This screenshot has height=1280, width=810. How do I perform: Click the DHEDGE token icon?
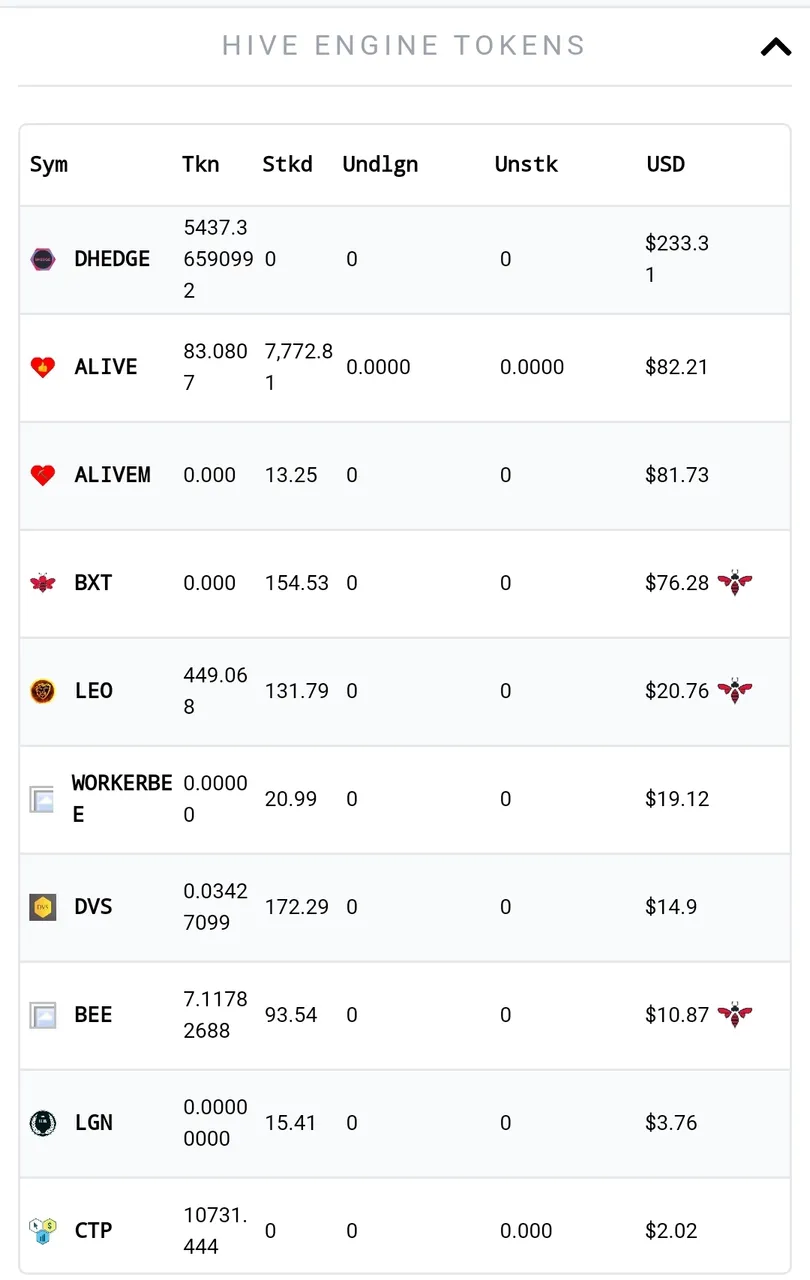tap(43, 260)
